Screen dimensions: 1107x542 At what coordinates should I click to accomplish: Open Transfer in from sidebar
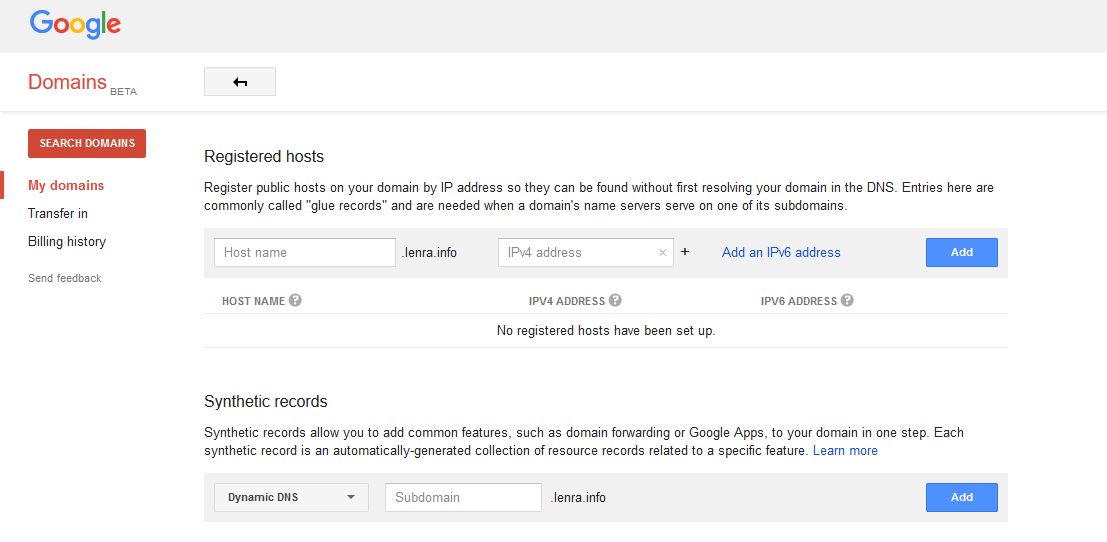[x=58, y=213]
